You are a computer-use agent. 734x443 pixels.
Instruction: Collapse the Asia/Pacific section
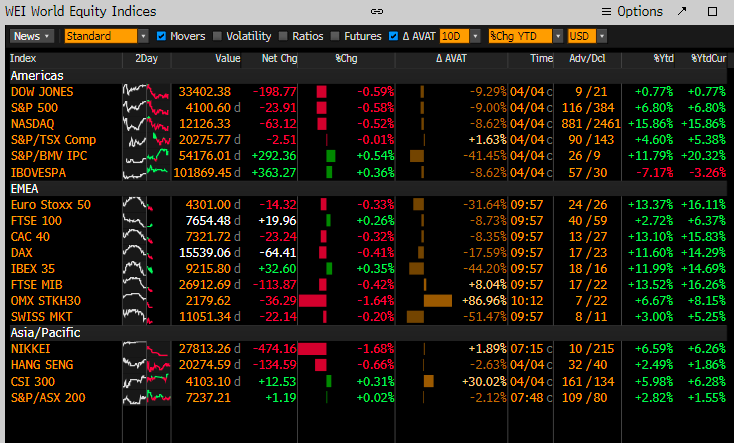[x=45, y=332]
